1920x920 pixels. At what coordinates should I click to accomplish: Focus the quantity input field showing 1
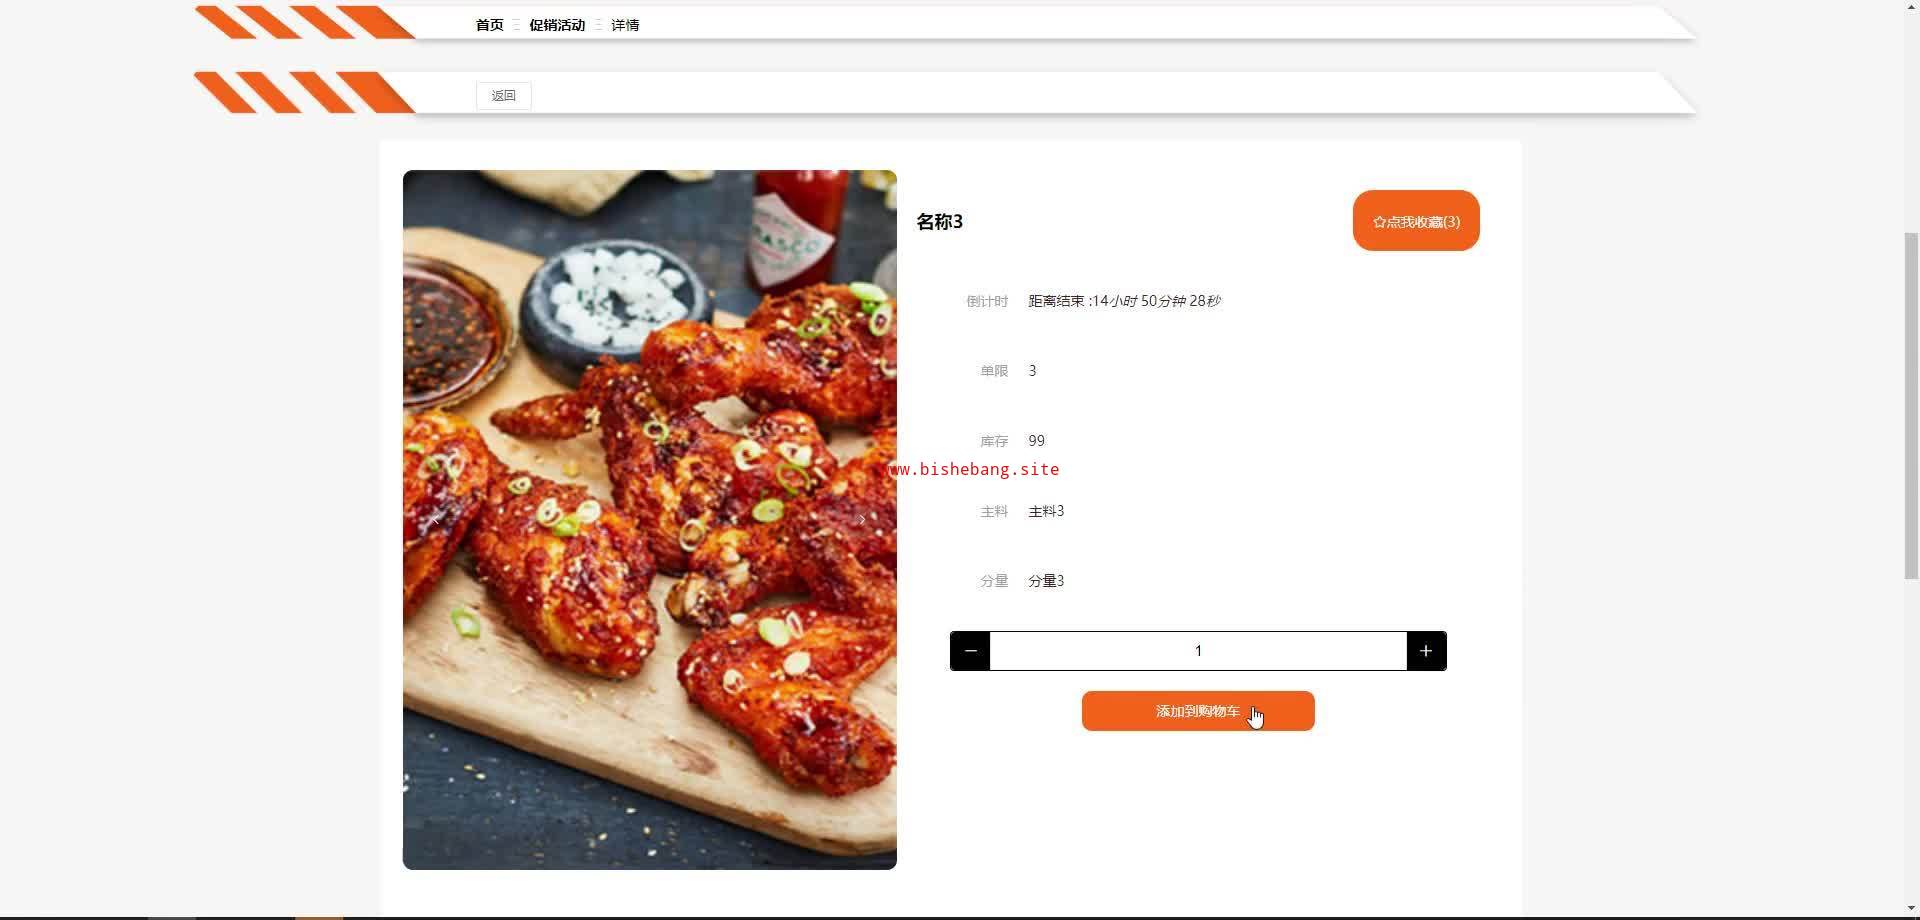click(x=1198, y=651)
